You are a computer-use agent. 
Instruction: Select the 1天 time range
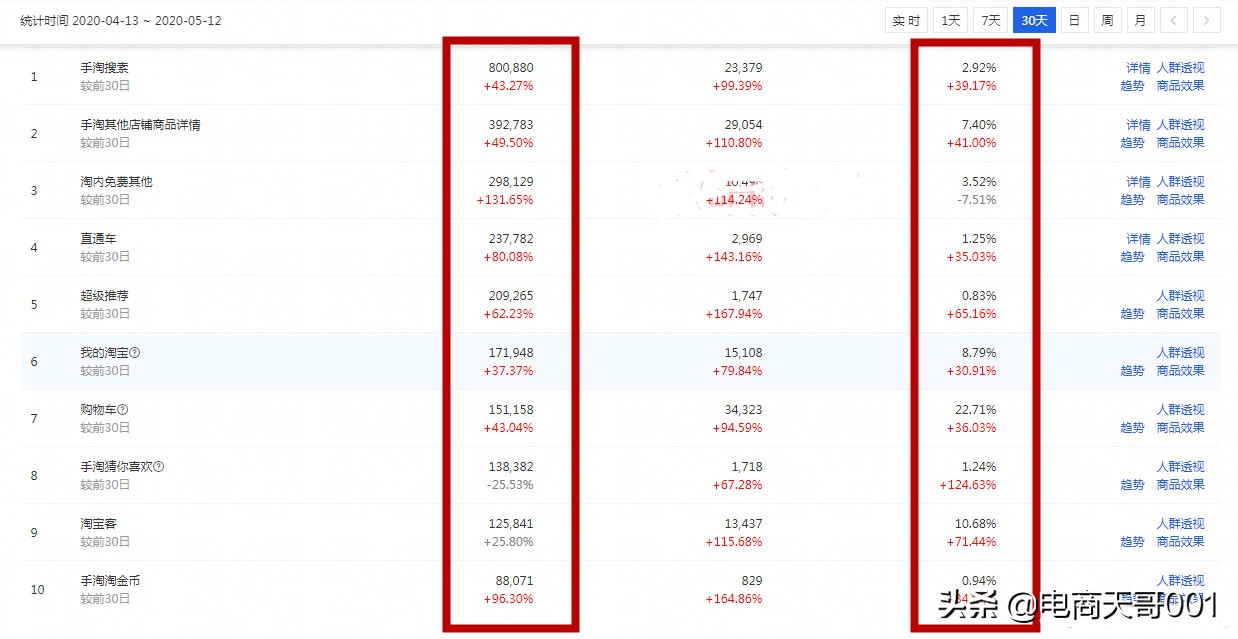click(x=949, y=19)
